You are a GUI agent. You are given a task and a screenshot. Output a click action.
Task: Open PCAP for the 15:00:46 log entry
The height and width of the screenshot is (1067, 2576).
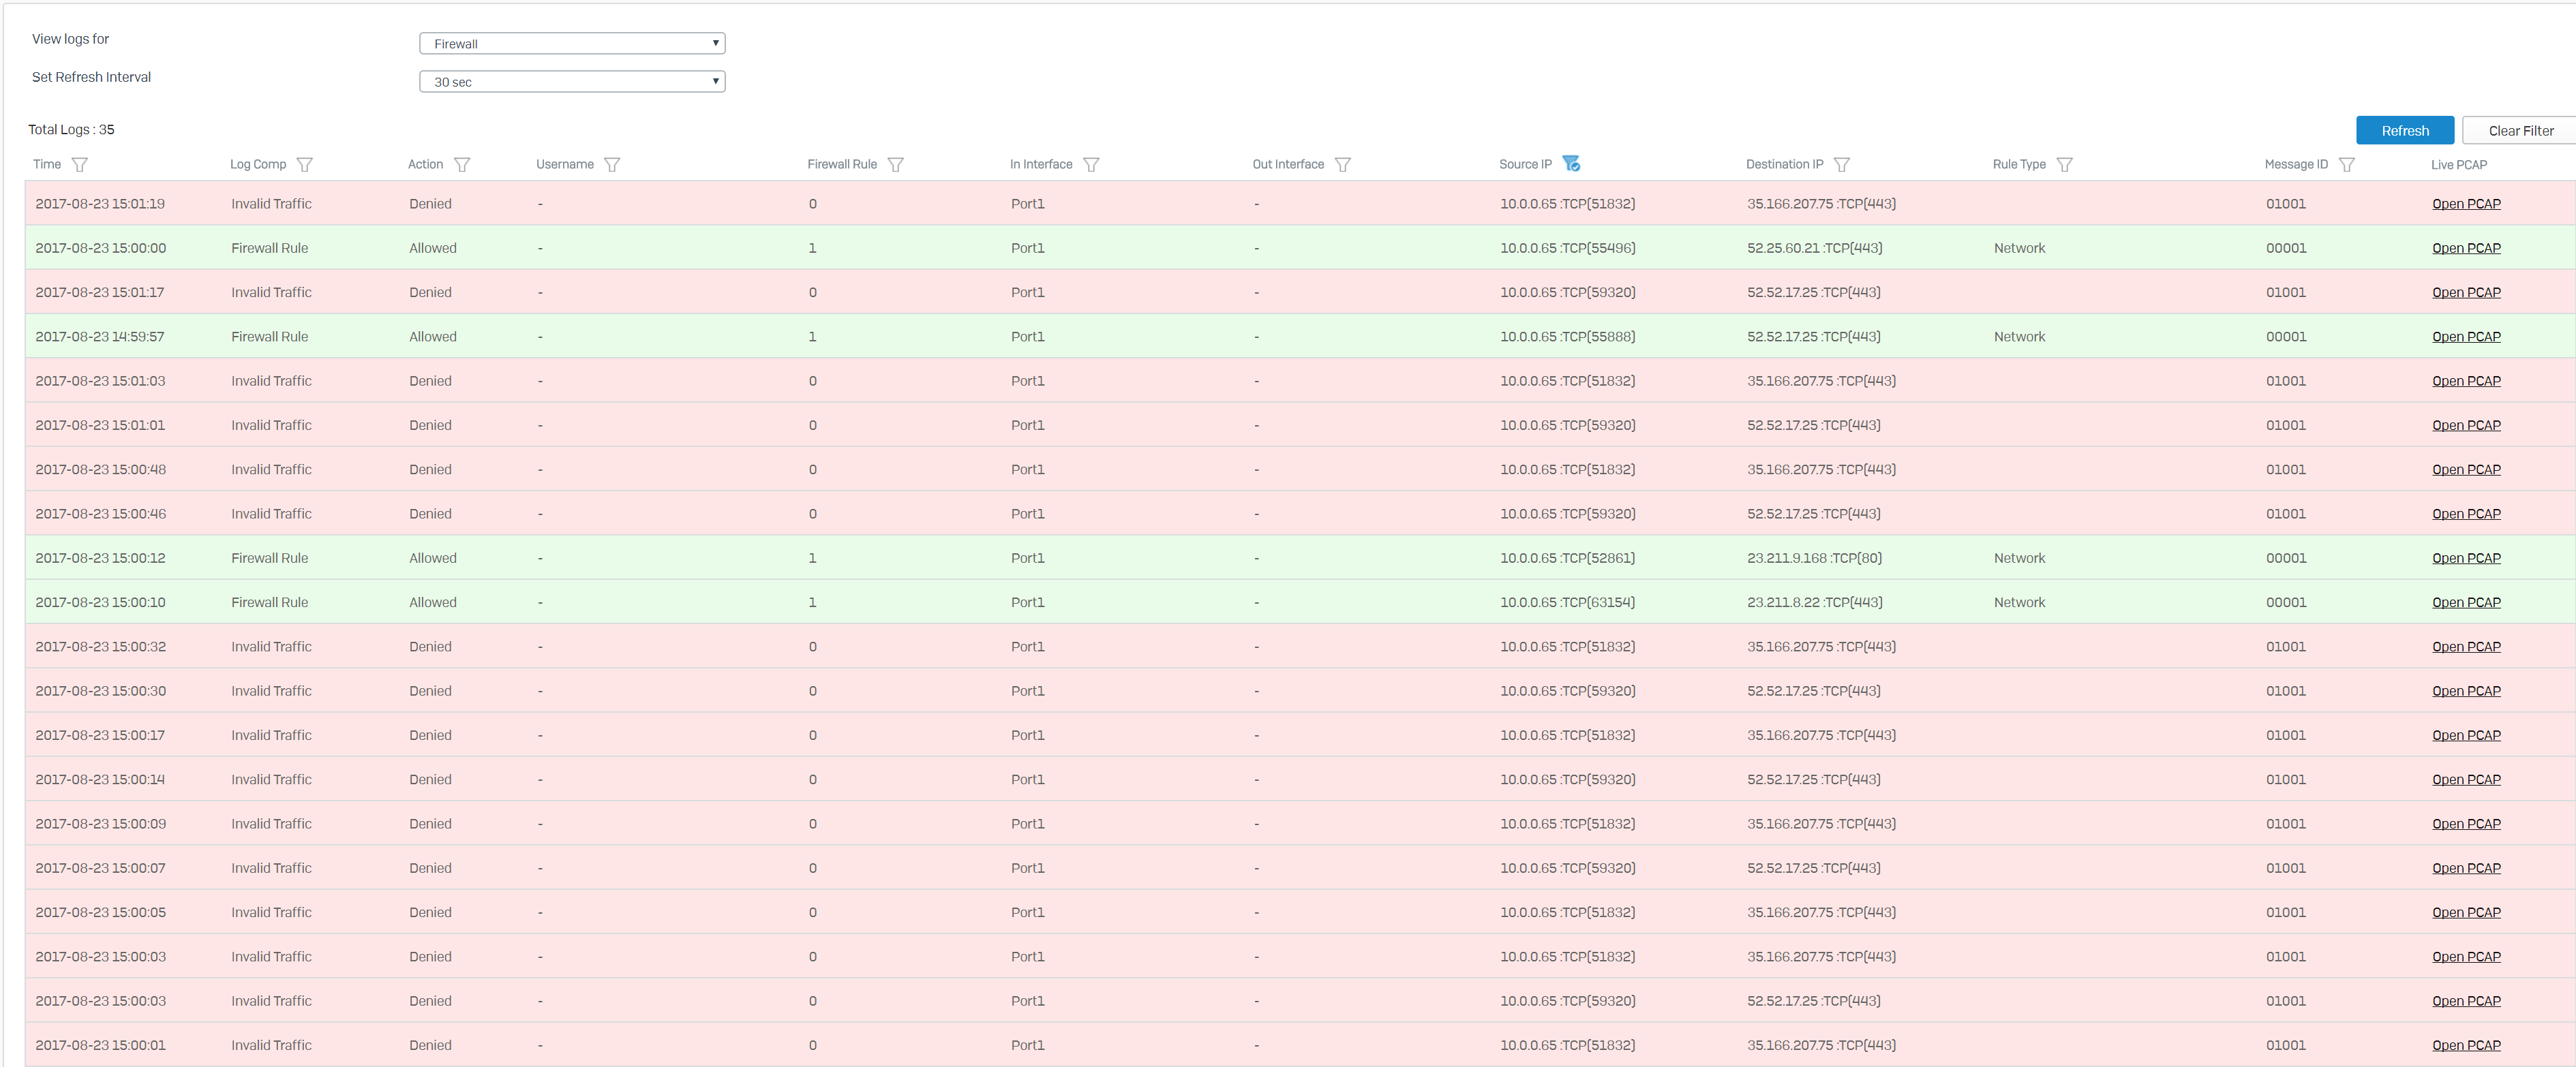coord(2466,514)
